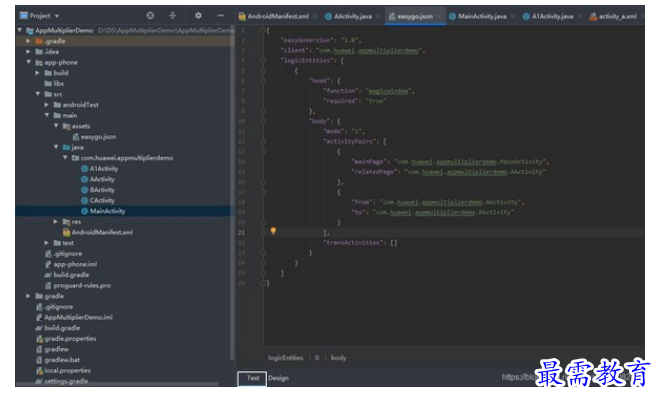Screen dimensions: 659x405
Task: Fold the logicEntities block in gutter
Action: pyautogui.click(x=263, y=60)
